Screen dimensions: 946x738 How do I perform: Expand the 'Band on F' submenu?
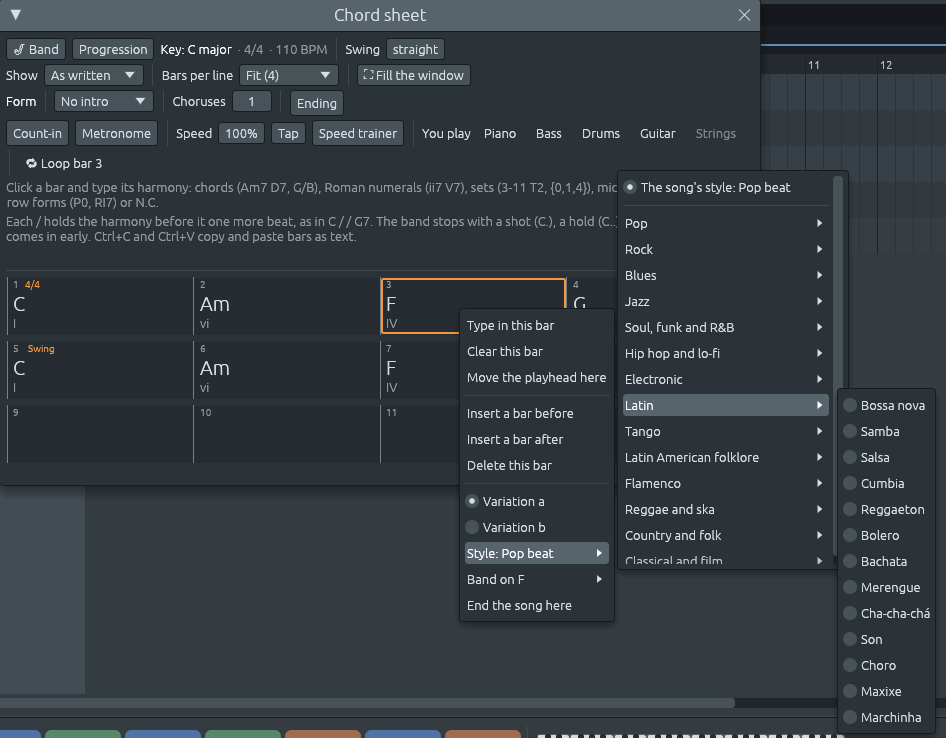(536, 579)
